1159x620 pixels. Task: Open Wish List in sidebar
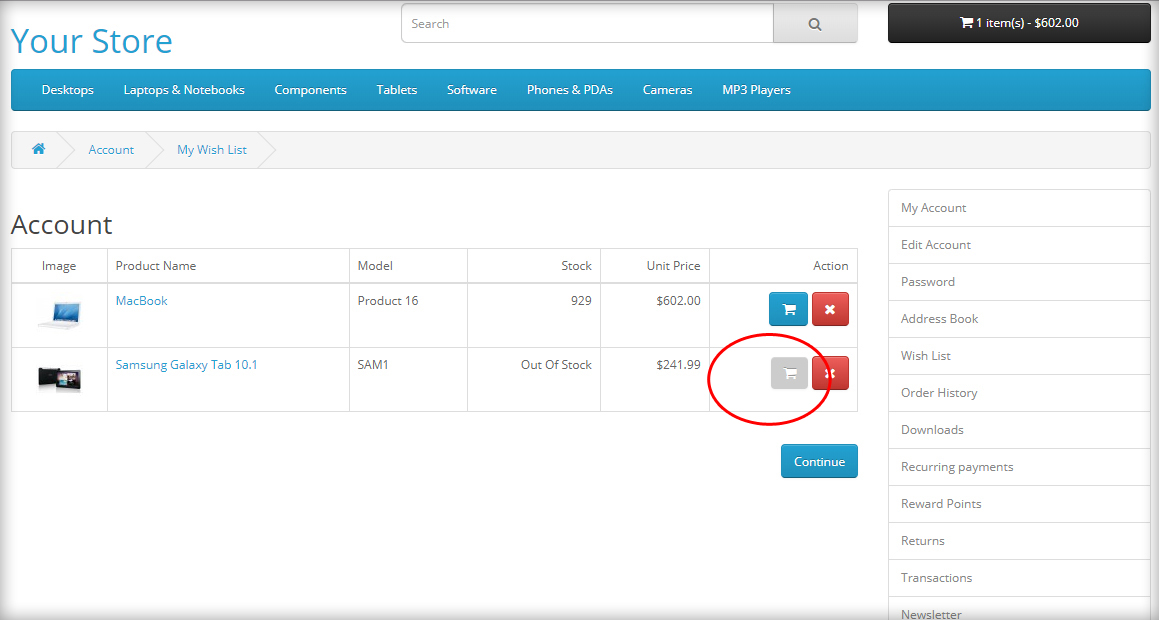tap(1019, 356)
